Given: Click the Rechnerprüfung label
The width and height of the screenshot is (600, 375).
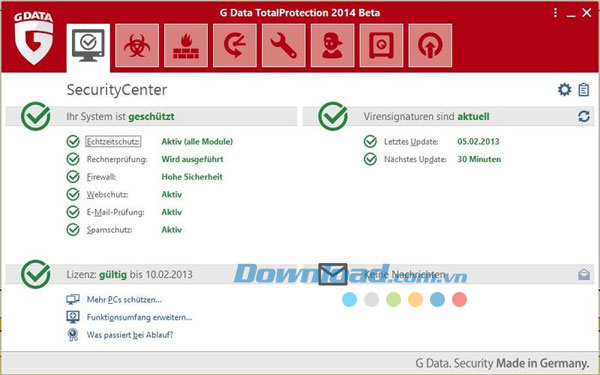Looking at the screenshot, I should coord(117,159).
